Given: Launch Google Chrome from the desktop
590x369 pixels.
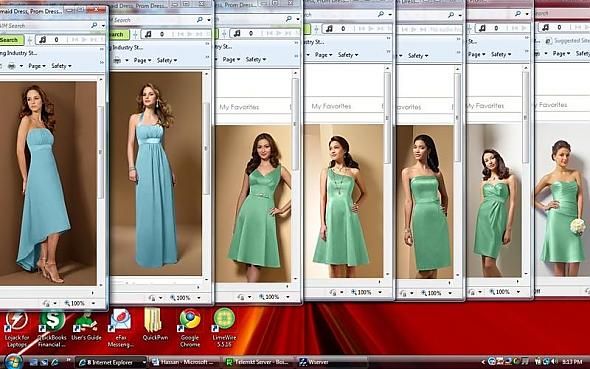Looking at the screenshot, I should [190, 327].
